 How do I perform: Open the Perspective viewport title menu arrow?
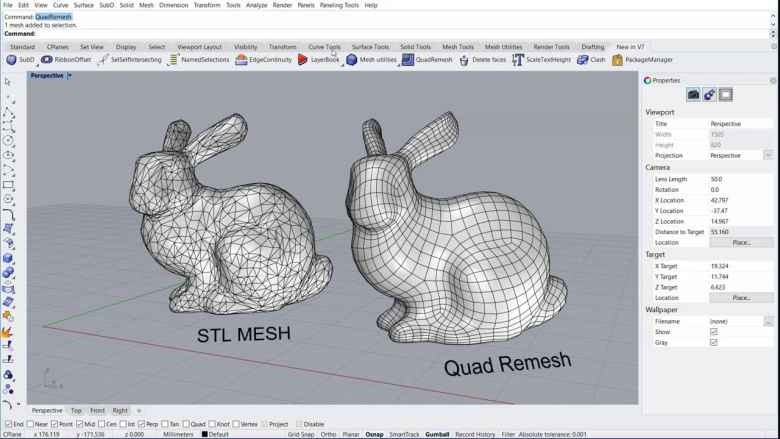69,75
